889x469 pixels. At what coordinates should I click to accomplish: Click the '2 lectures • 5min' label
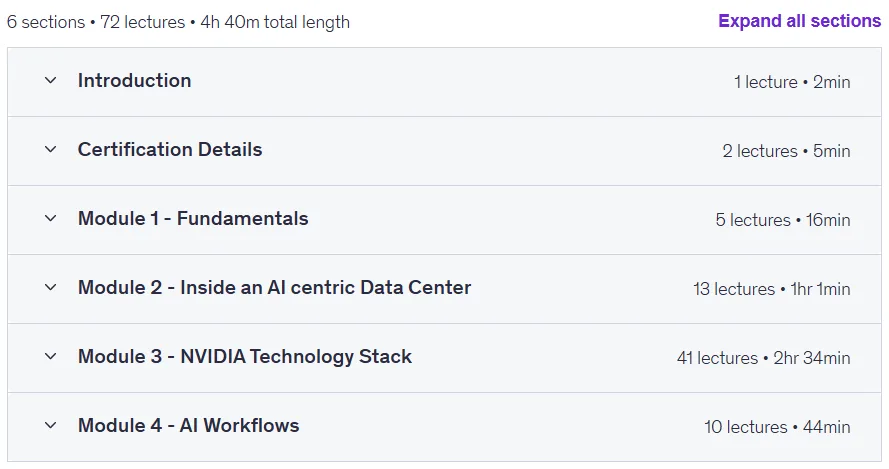[786, 151]
